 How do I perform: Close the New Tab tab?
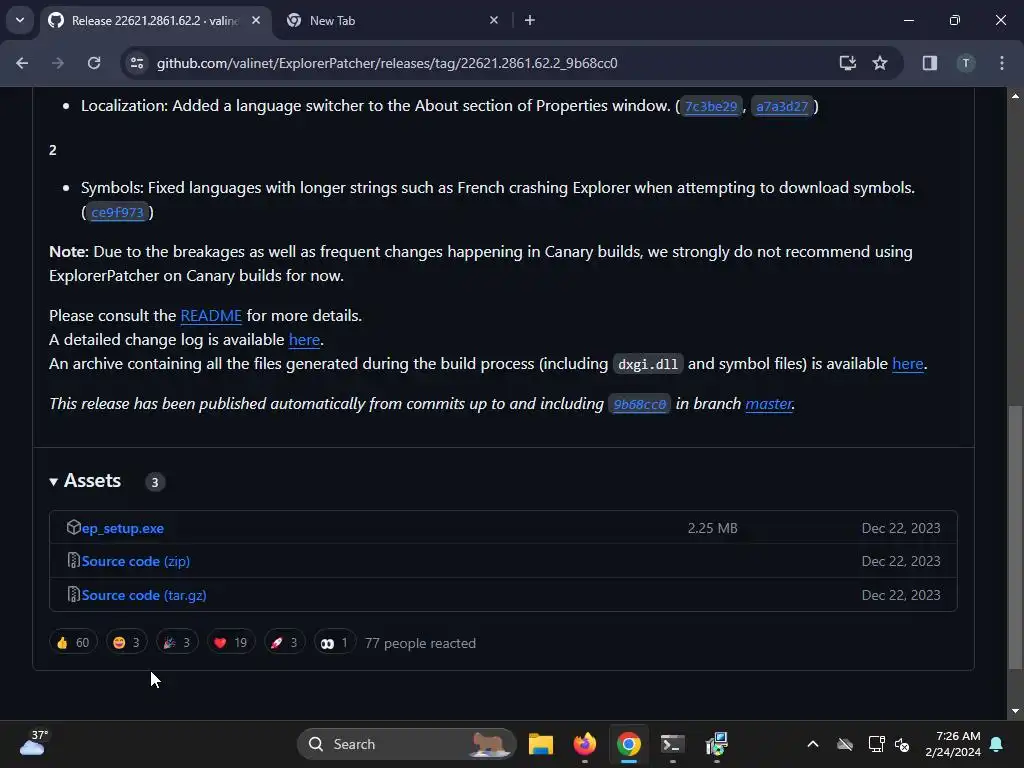click(494, 20)
